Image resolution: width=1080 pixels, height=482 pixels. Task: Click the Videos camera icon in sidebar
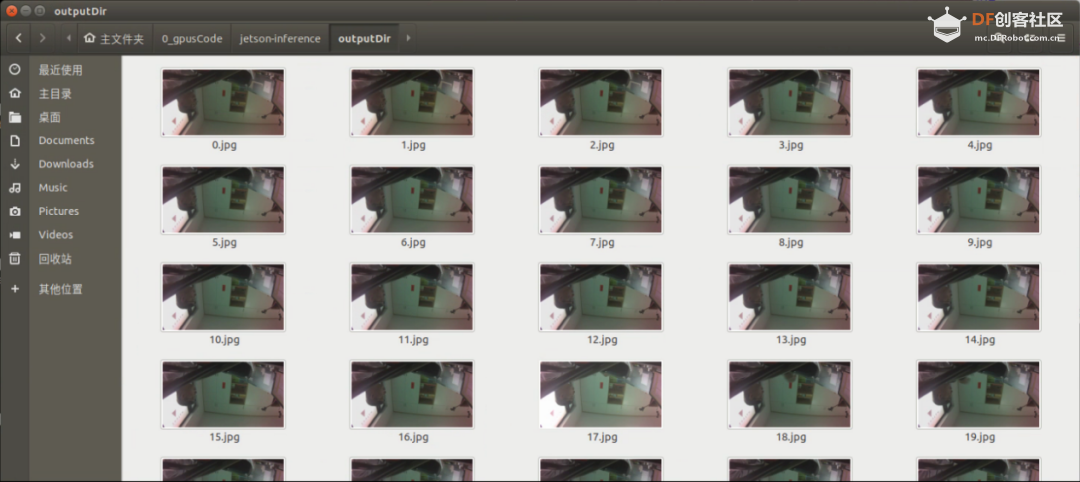pyautogui.click(x=15, y=235)
